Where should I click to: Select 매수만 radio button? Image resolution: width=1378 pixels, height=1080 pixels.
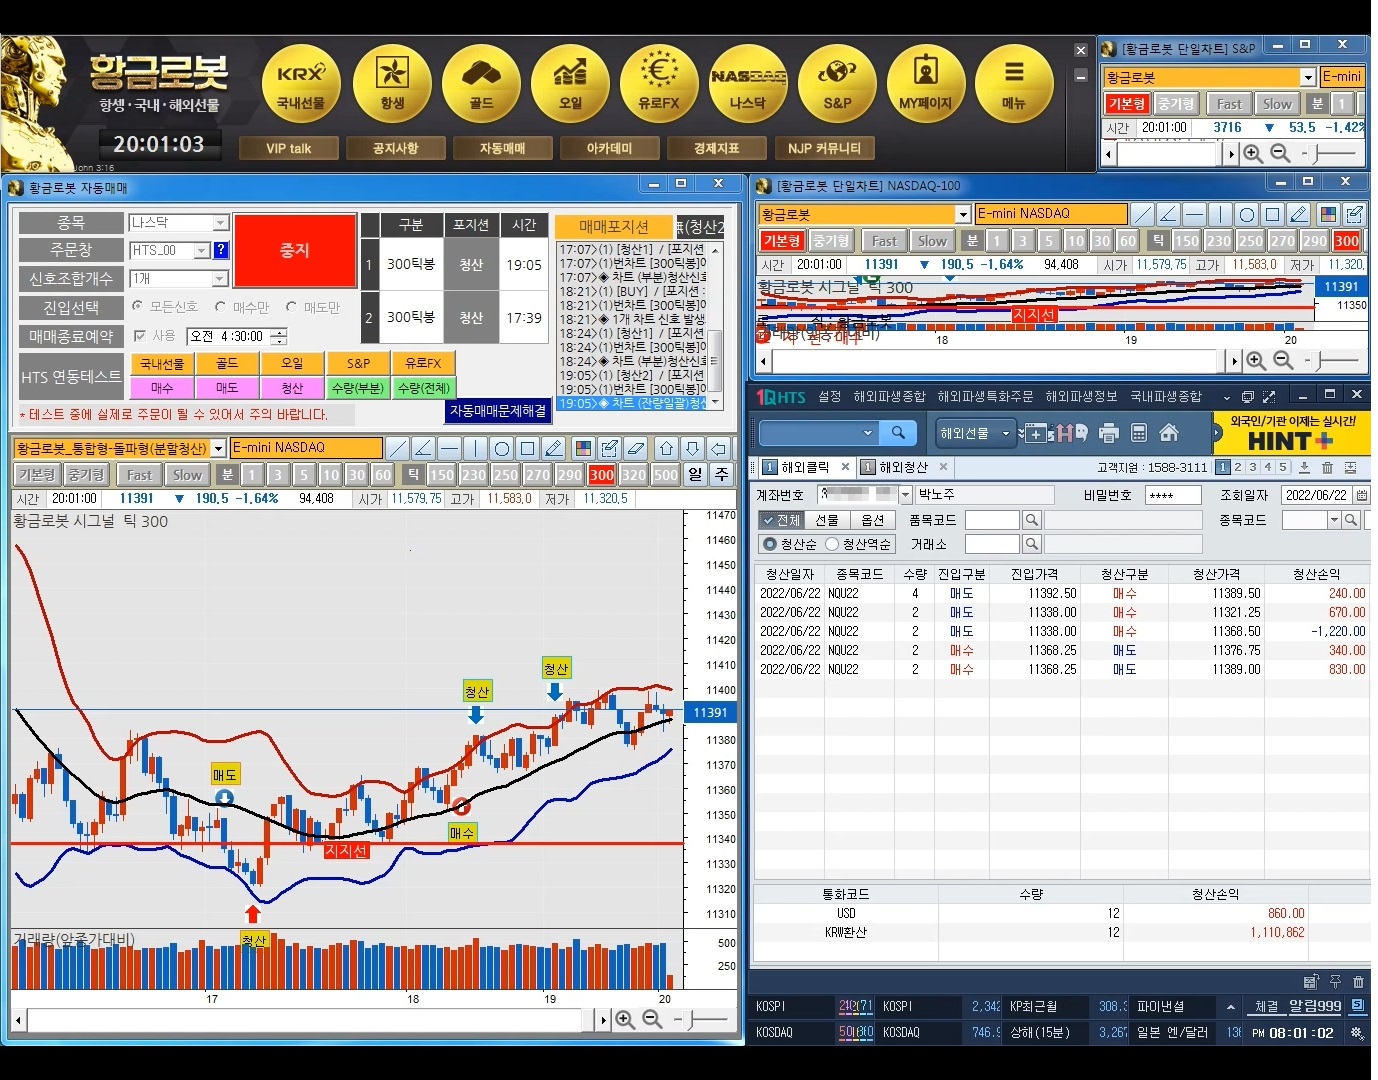coord(220,307)
